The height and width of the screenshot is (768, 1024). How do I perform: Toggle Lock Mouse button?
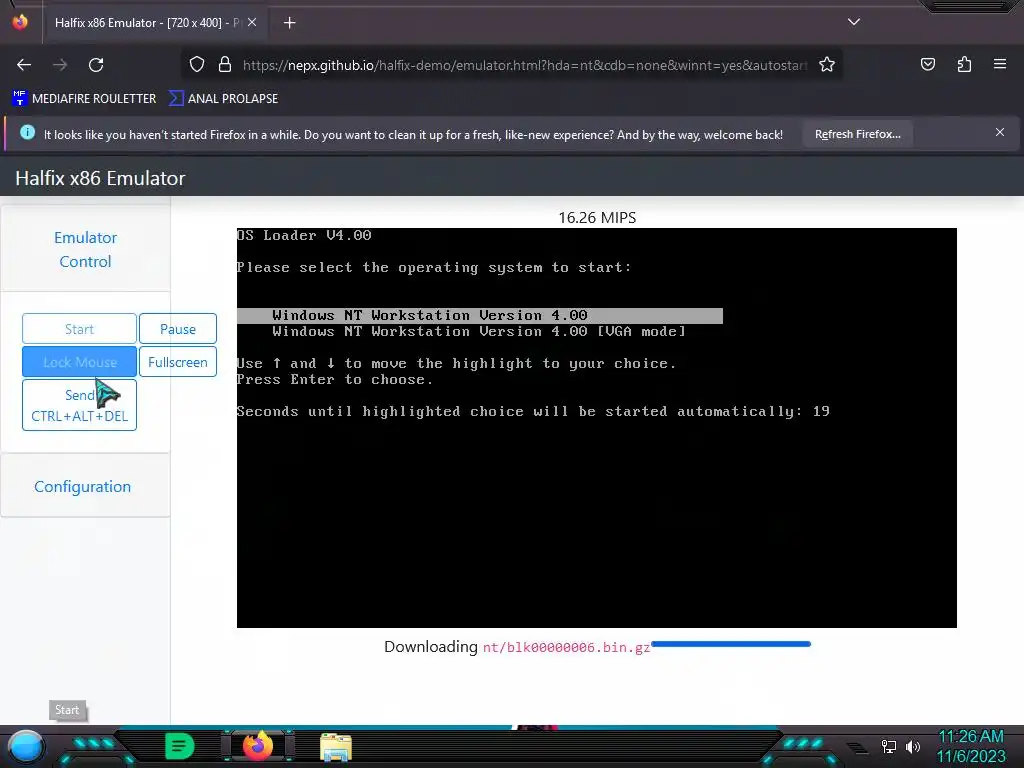coord(79,362)
